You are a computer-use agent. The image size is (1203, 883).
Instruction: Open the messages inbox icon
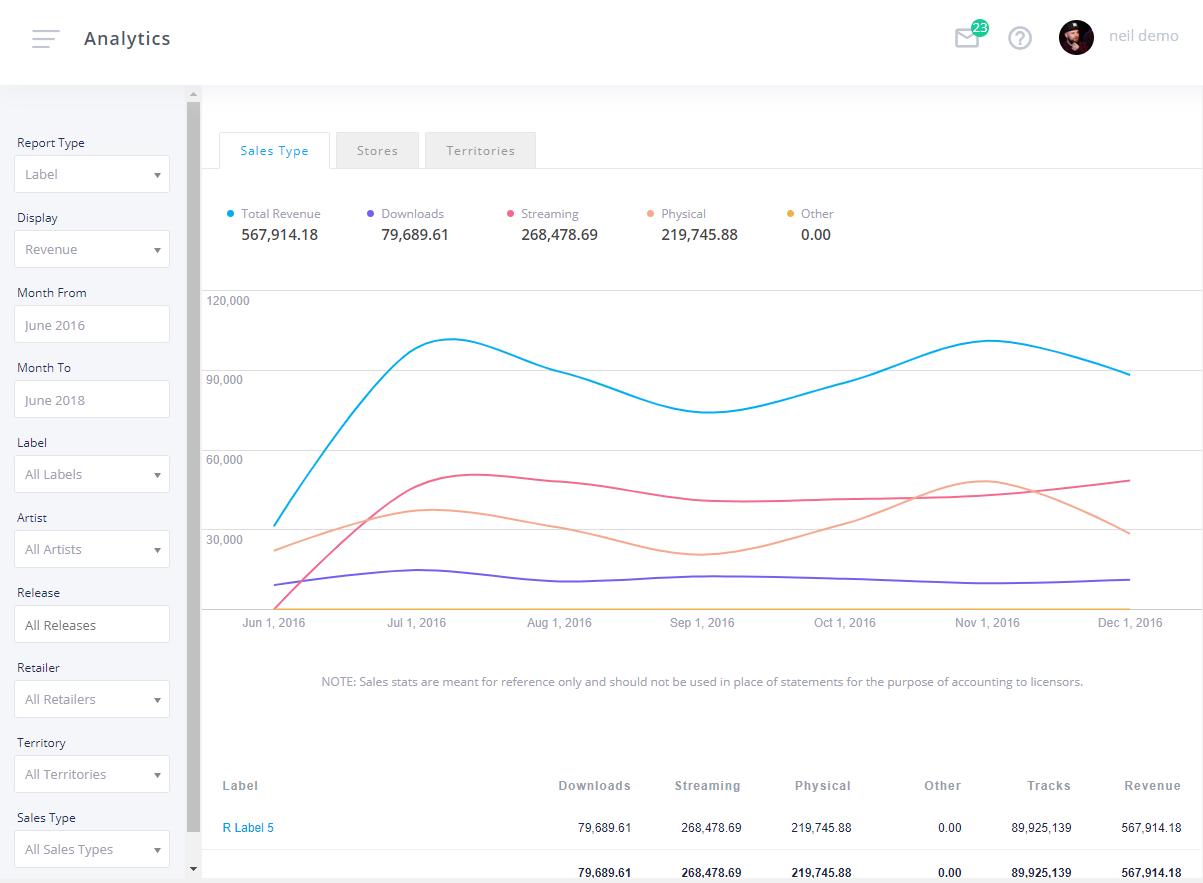tap(966, 38)
